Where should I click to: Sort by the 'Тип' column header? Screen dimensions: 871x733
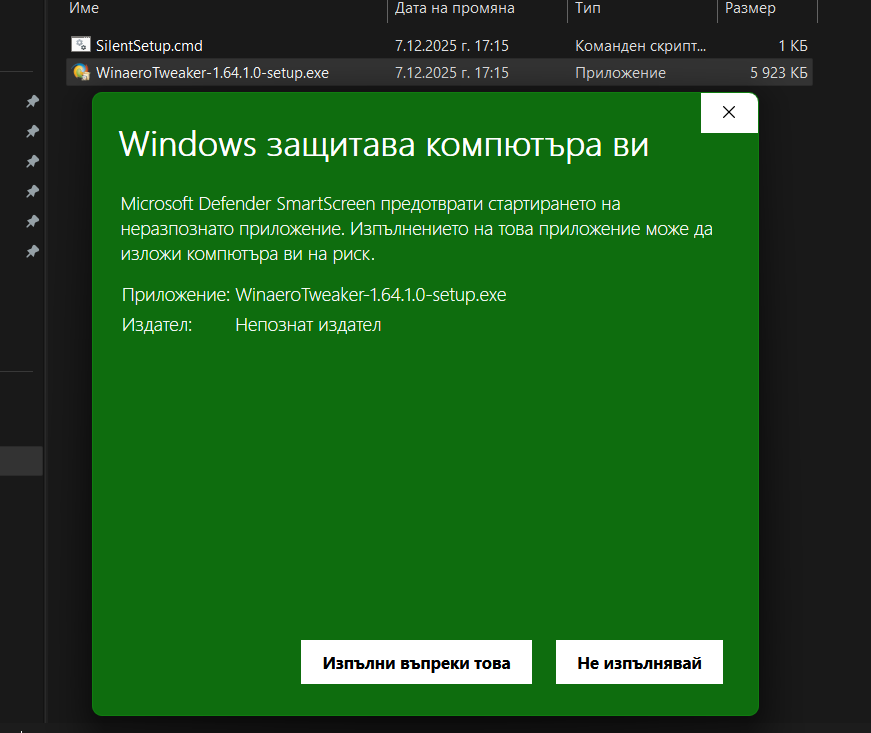pos(588,8)
